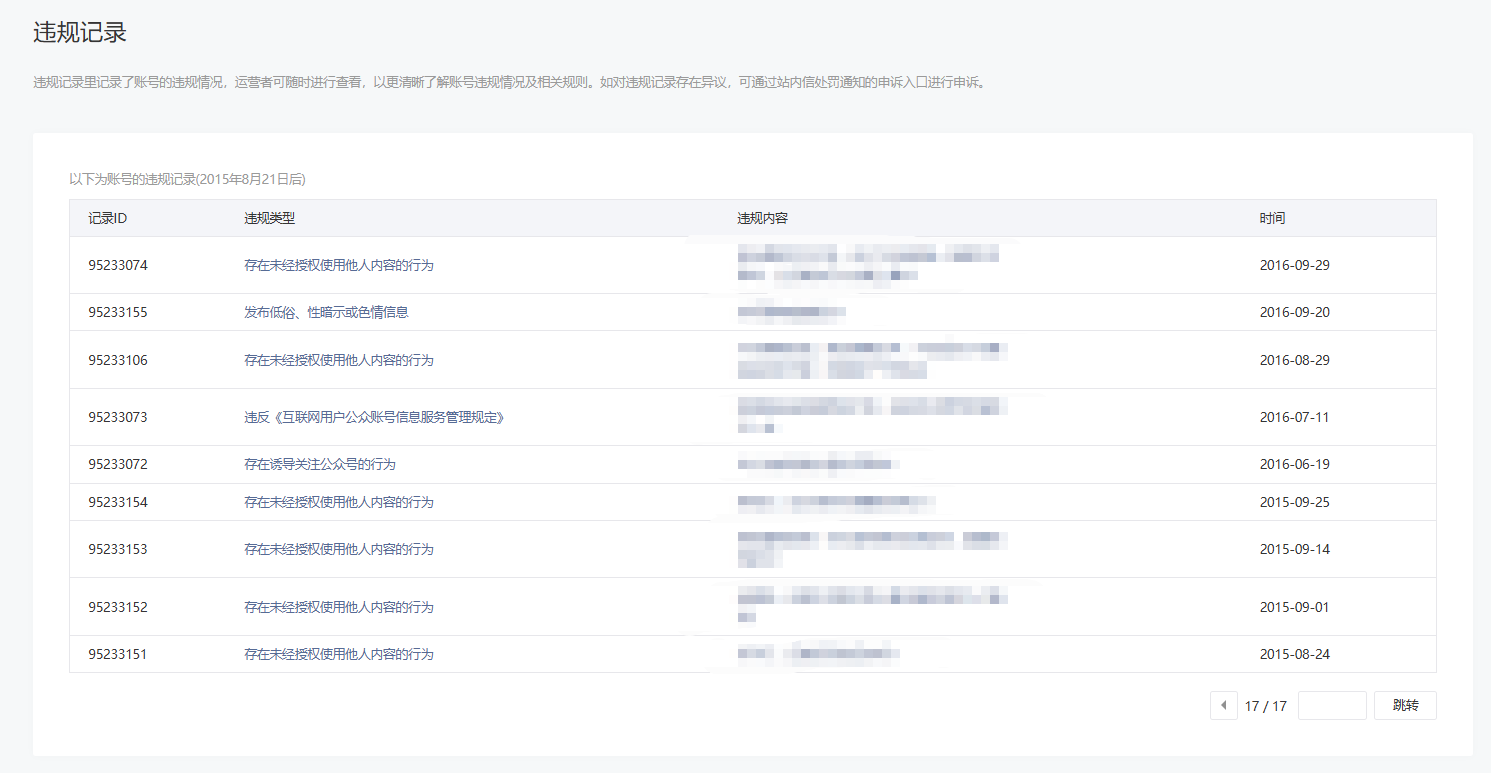Click 违反《互联网用户公众账号信息服务管理规定》 link

coord(374,417)
